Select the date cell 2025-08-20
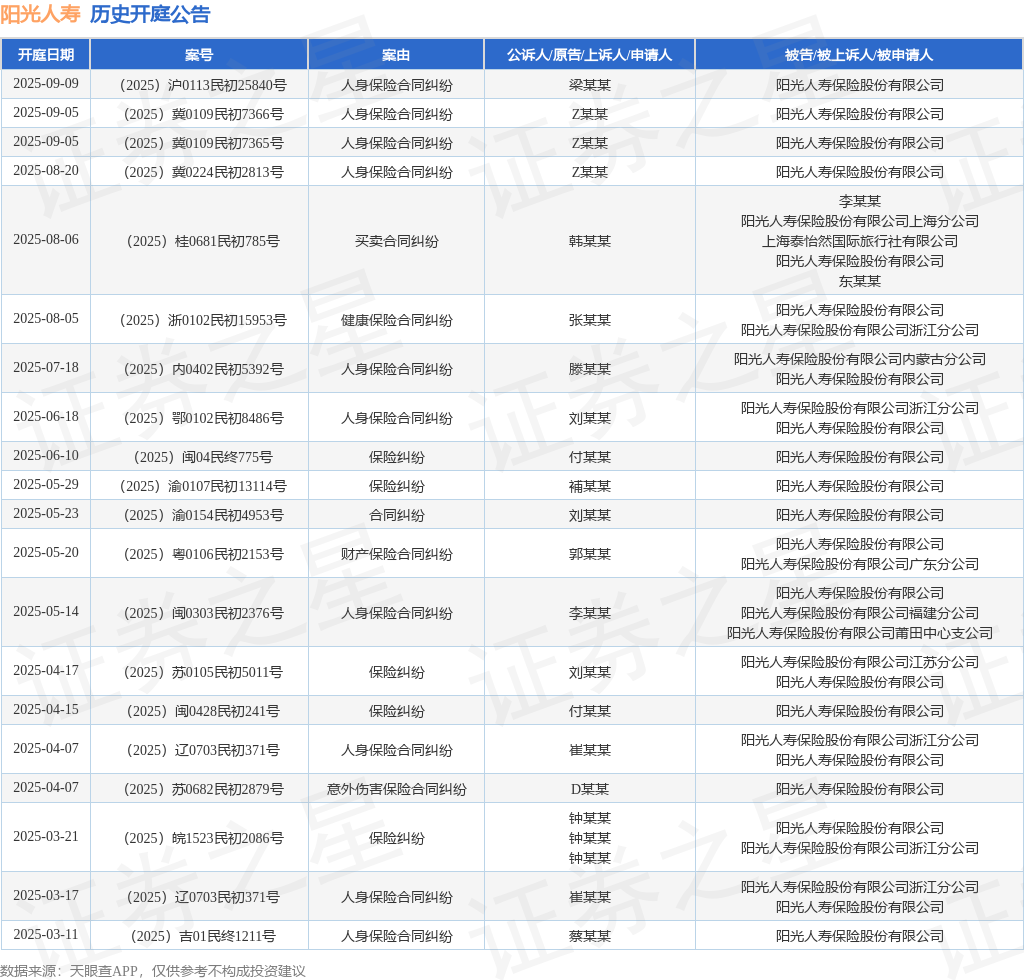Screen dimensions: 1024x980 tap(46, 170)
